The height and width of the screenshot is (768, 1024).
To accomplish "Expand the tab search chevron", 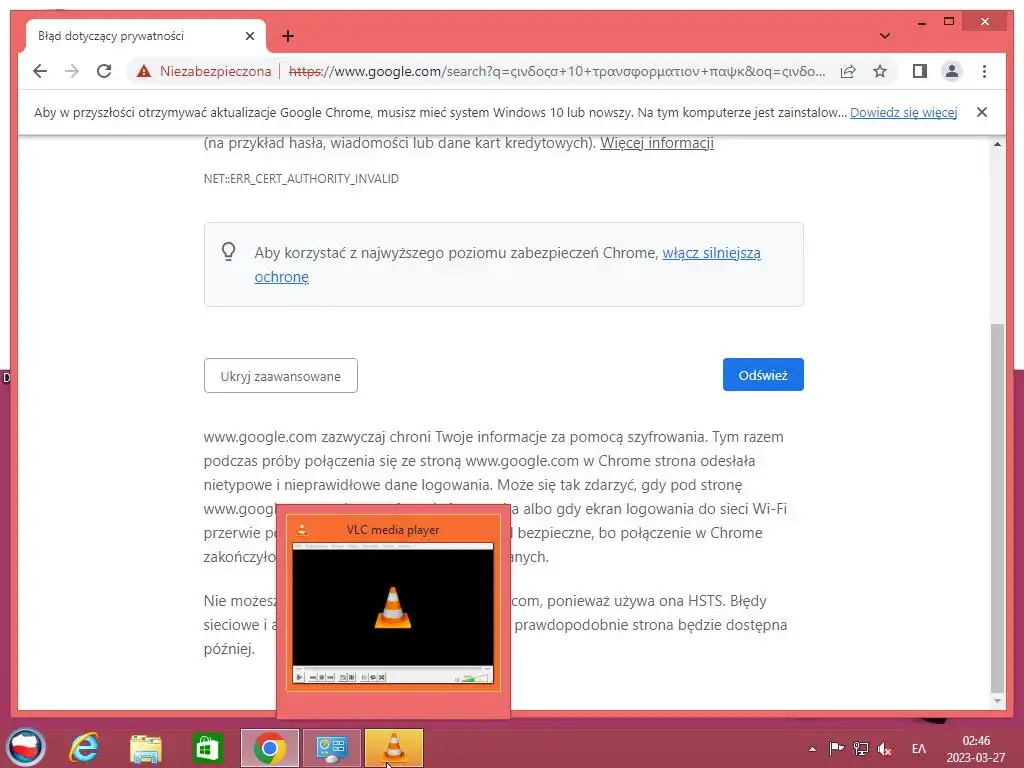I will pyautogui.click(x=884, y=36).
